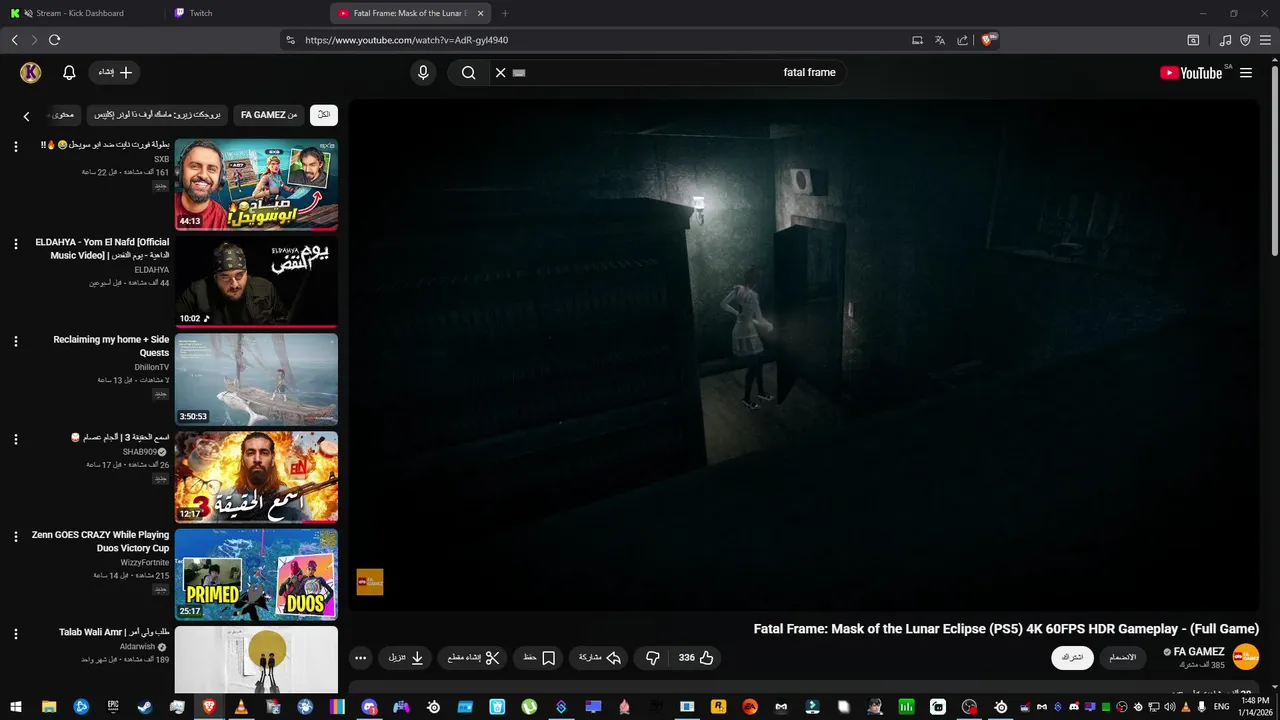Open the Brave playlist music-note icon
1280x720 pixels.
pos(1226,40)
